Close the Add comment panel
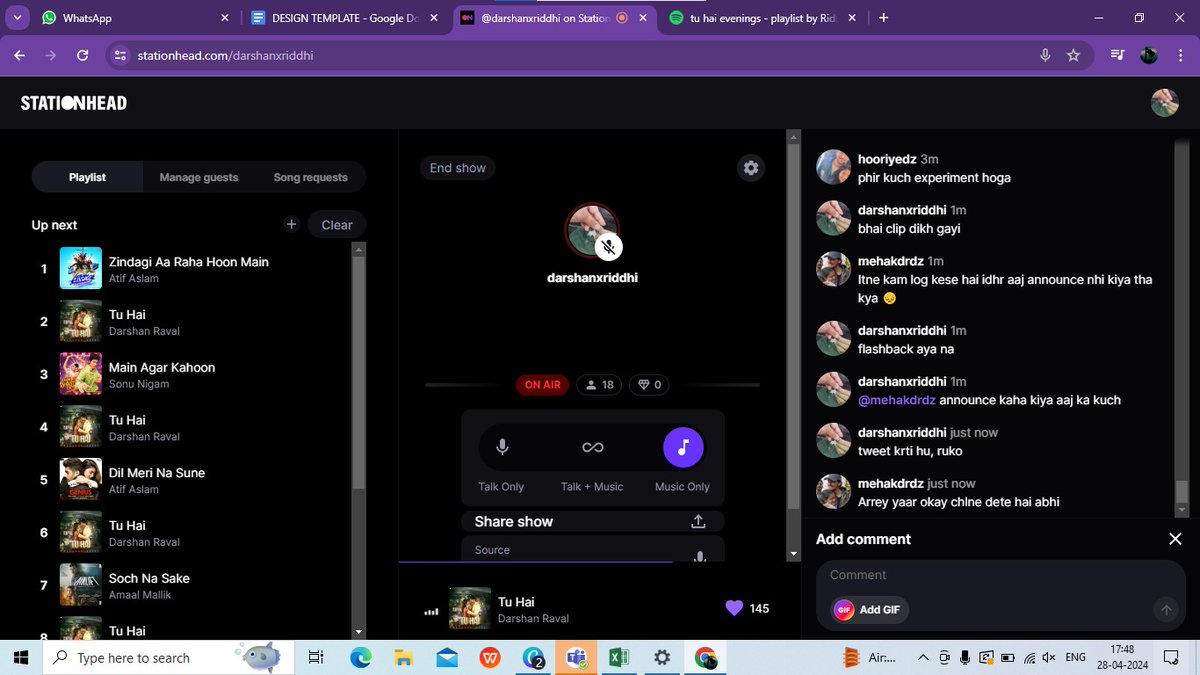Viewport: 1200px width, 675px height. click(x=1175, y=539)
